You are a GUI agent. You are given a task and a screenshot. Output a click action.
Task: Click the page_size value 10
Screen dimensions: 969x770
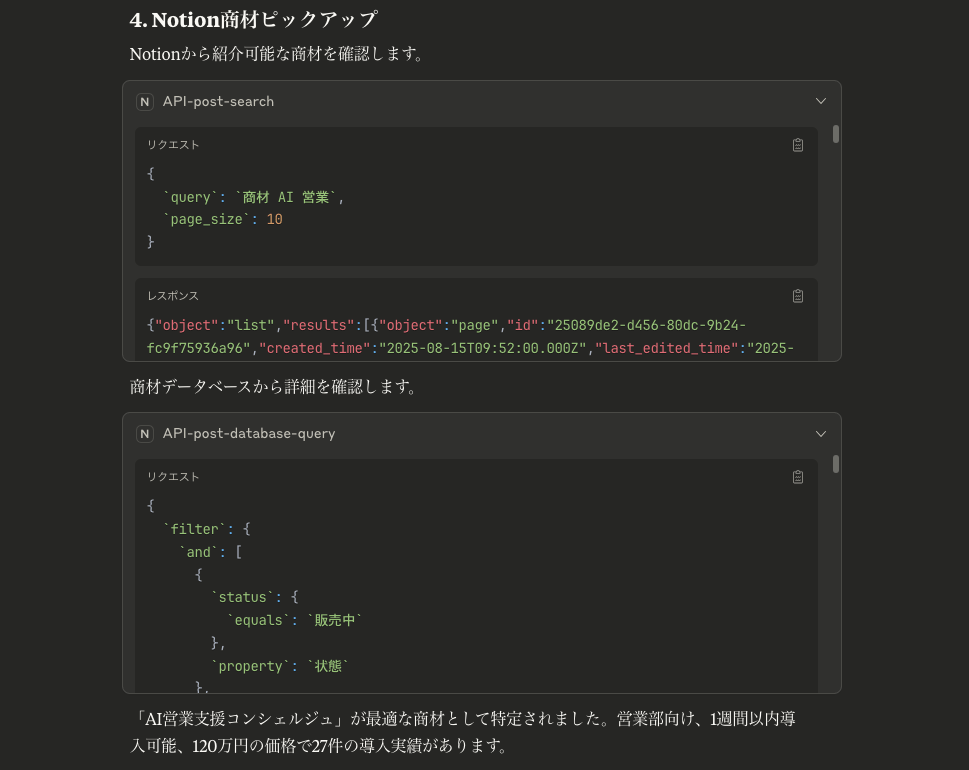coord(274,219)
